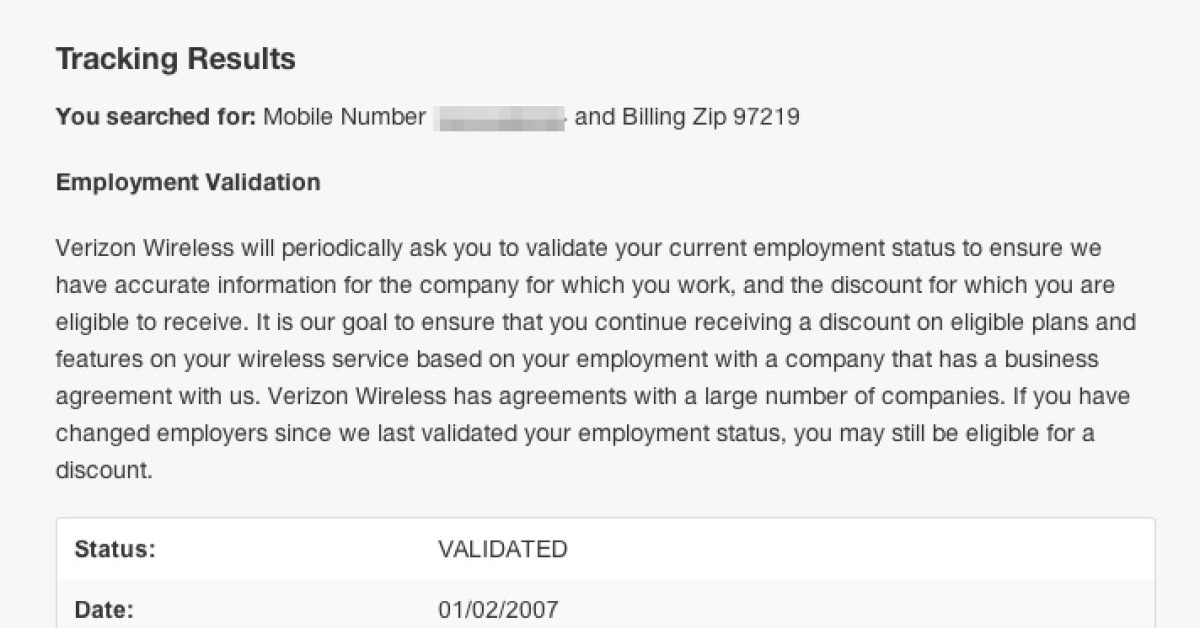Click the Employment Validation subheading

coord(188,183)
